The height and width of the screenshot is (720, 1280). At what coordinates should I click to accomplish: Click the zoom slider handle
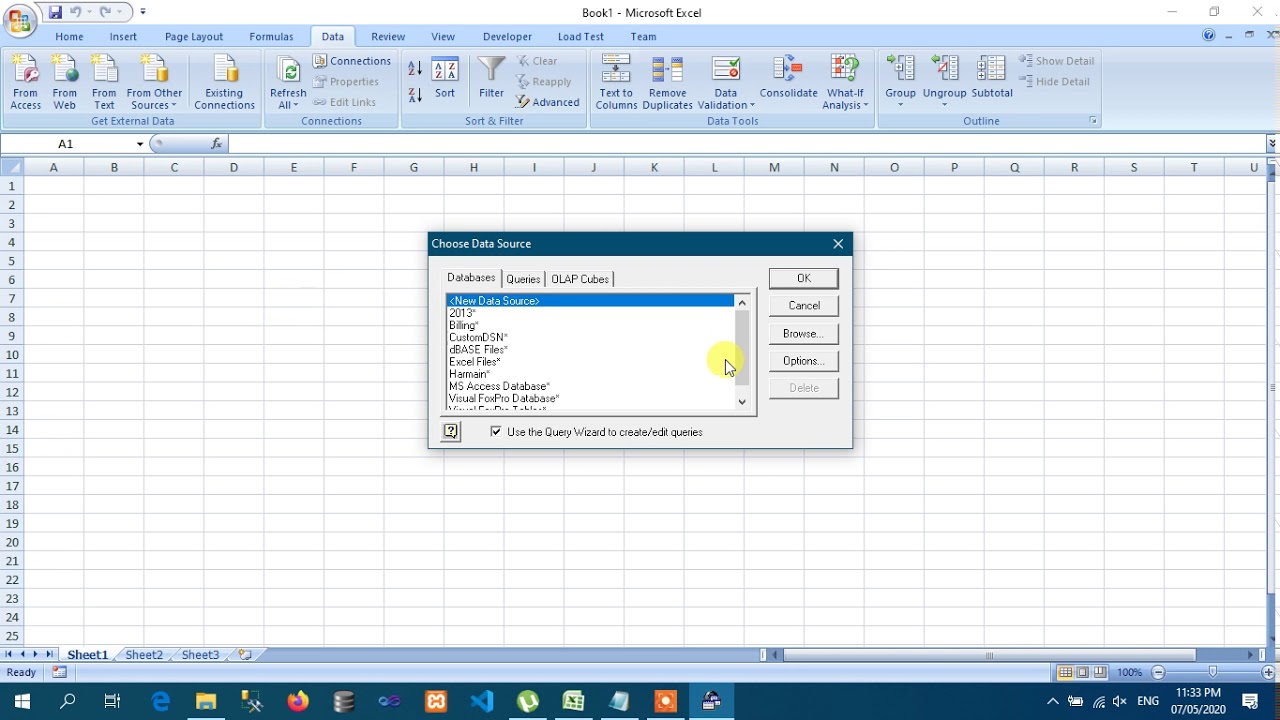(1213, 673)
